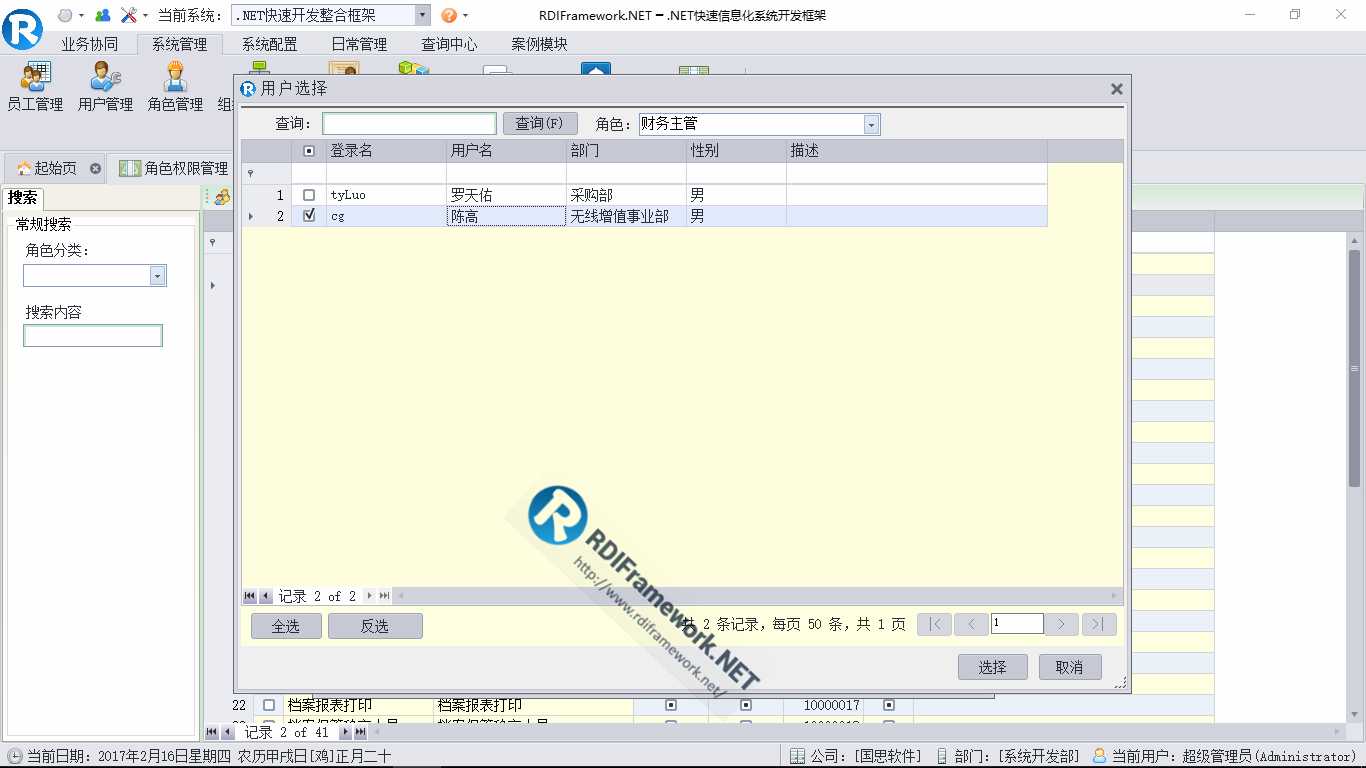Close the 起始页 tab with its x
The height and width of the screenshot is (768, 1366).
[95, 168]
